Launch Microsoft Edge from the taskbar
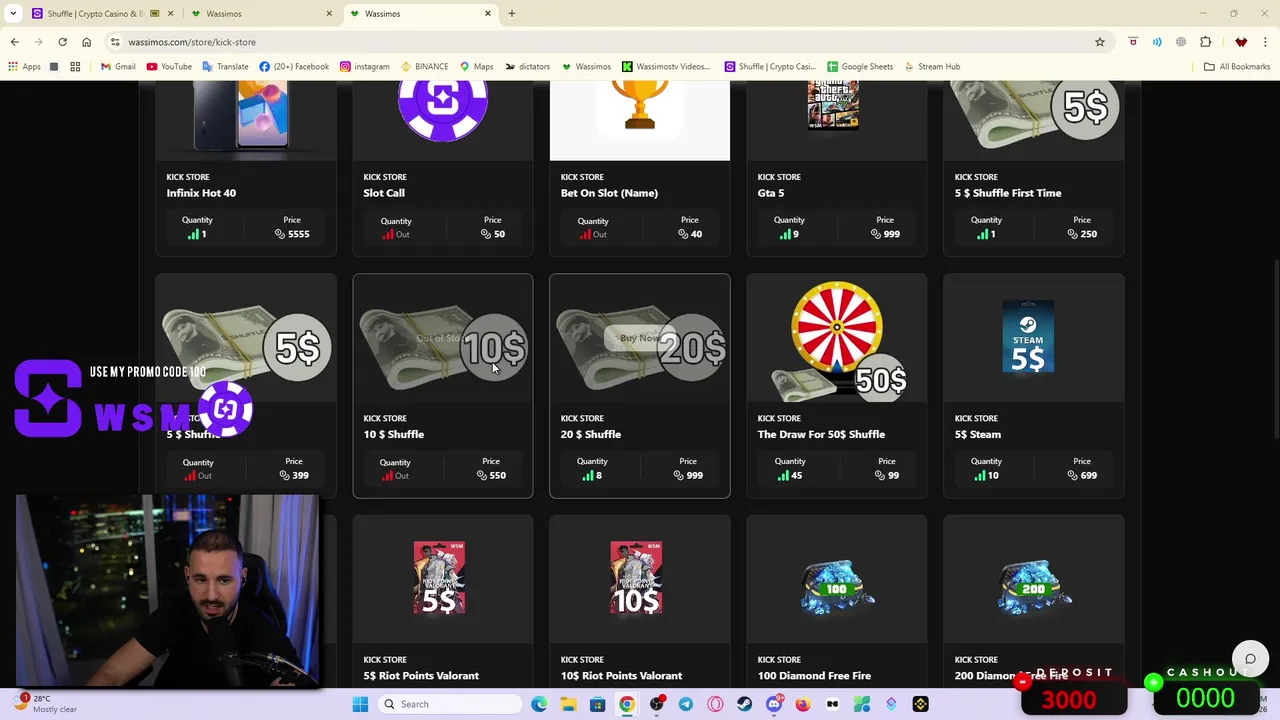This screenshot has width=1280, height=720. coord(539,704)
